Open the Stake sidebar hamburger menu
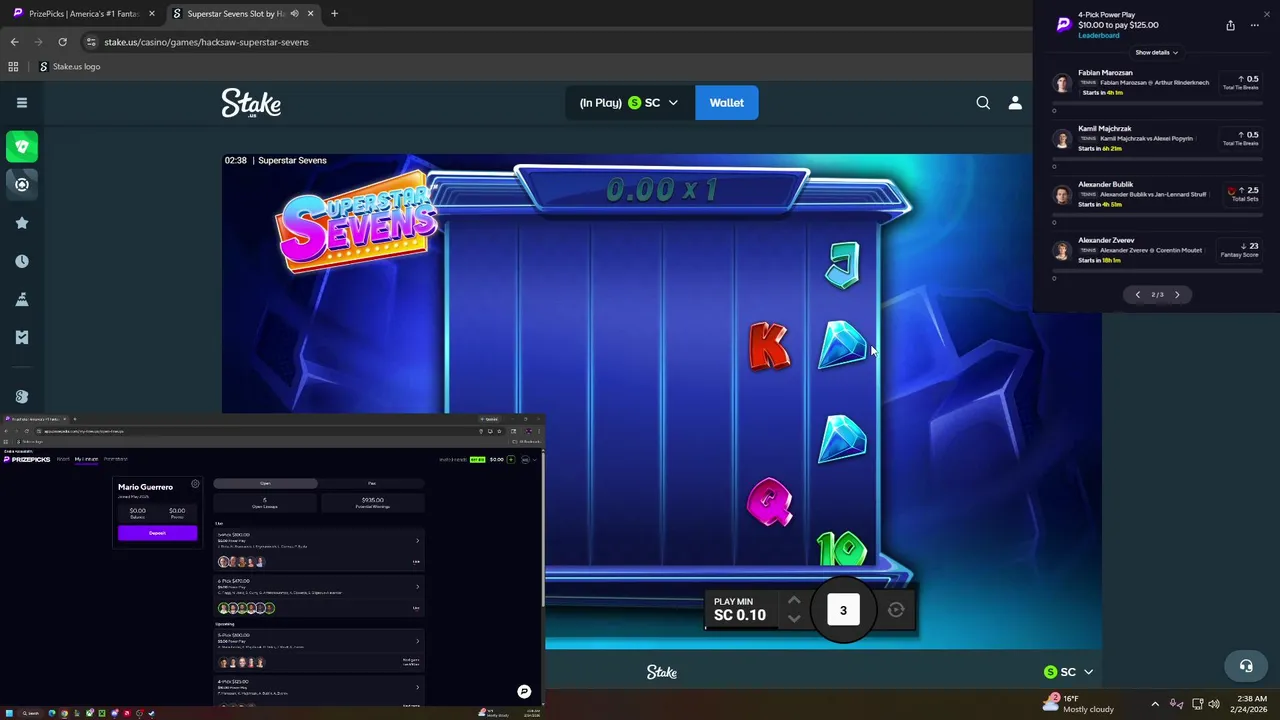The height and width of the screenshot is (720, 1280). point(21,102)
